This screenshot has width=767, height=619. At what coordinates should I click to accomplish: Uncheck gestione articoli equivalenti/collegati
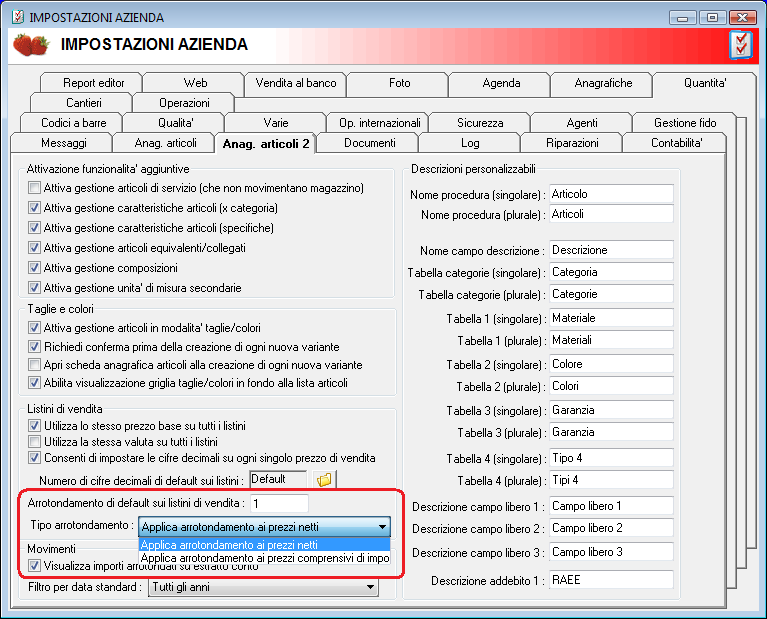coord(34,248)
